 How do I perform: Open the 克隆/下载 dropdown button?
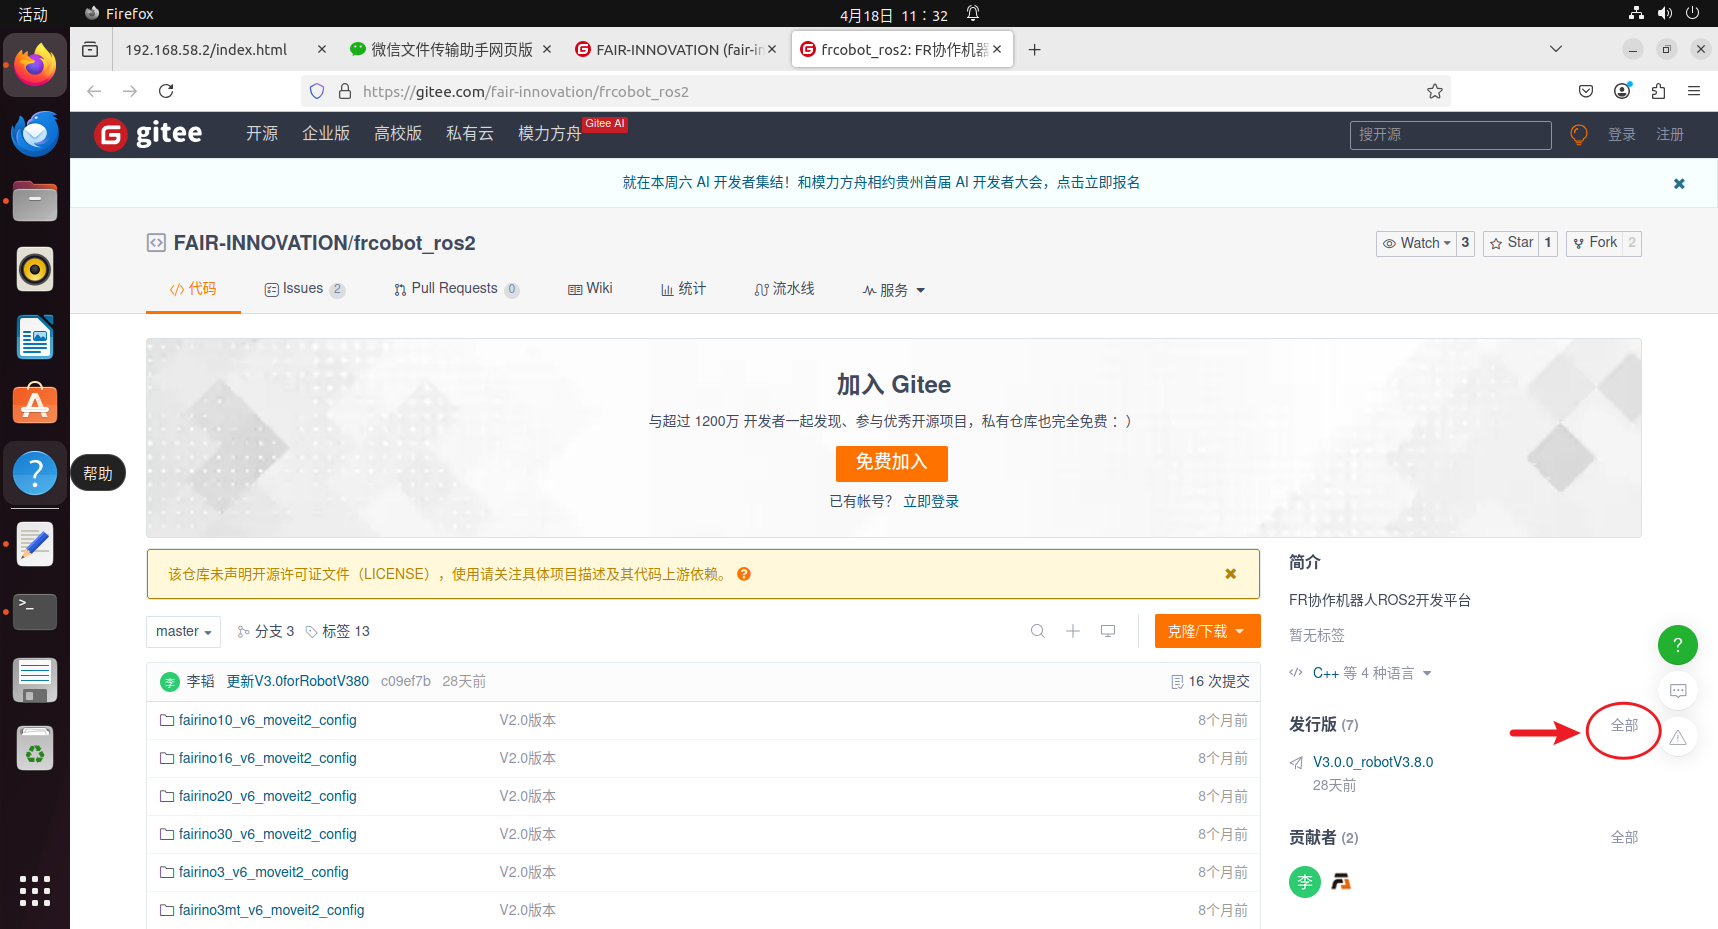tap(1207, 631)
